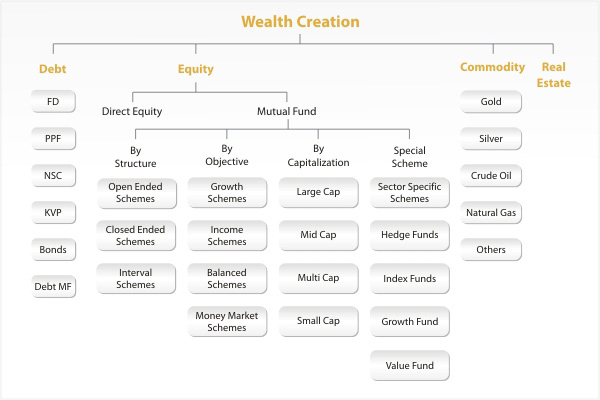Select the Natural Gas box

pos(491,212)
